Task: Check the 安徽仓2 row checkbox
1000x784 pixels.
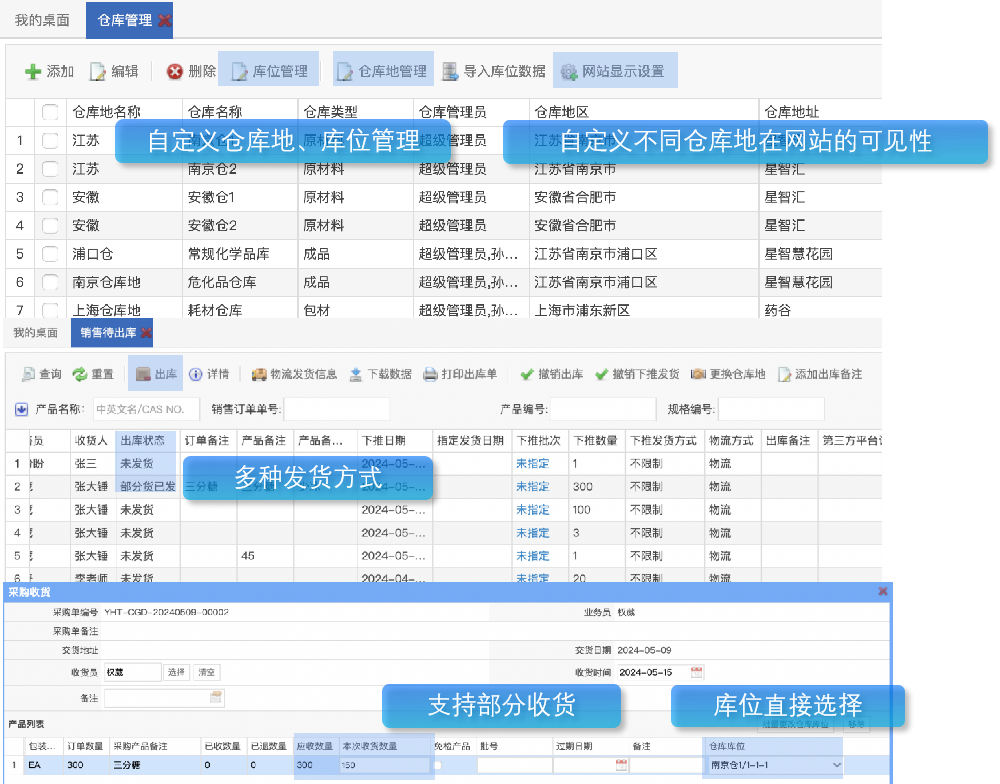Action: tap(50, 225)
